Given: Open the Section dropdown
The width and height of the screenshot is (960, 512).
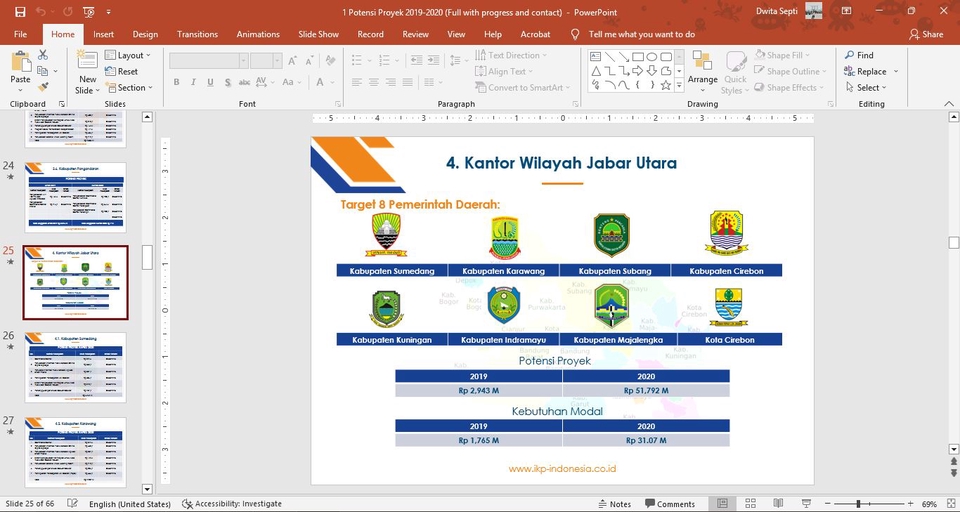Looking at the screenshot, I should point(129,88).
